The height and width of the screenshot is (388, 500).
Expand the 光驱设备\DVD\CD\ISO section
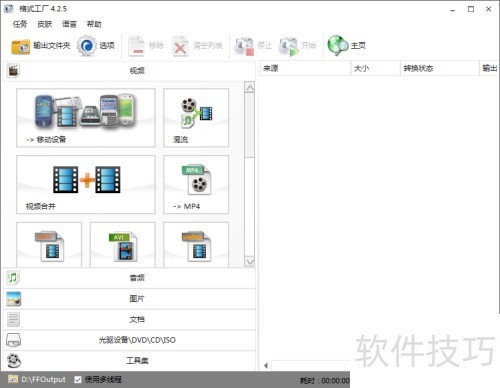click(129, 340)
